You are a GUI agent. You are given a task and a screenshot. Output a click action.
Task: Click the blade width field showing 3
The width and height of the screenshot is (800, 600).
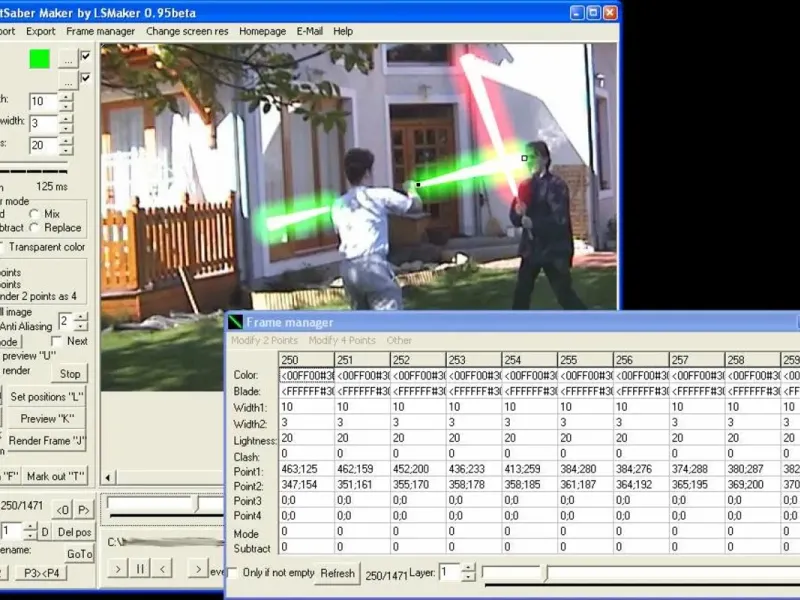(43, 123)
